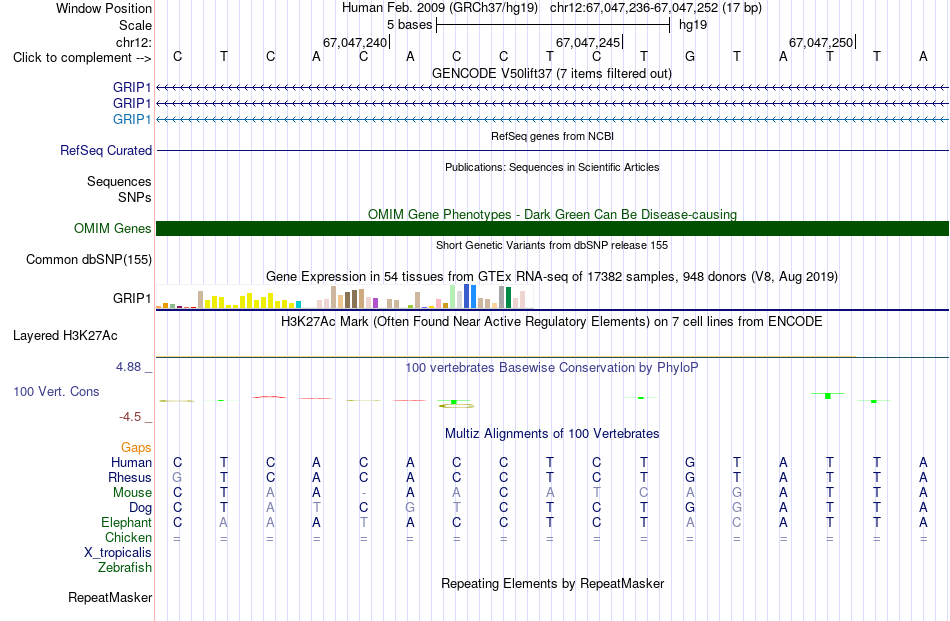The image size is (950, 621).
Task: Click the 67,047,250 ruler coordinate
Action: pos(821,42)
